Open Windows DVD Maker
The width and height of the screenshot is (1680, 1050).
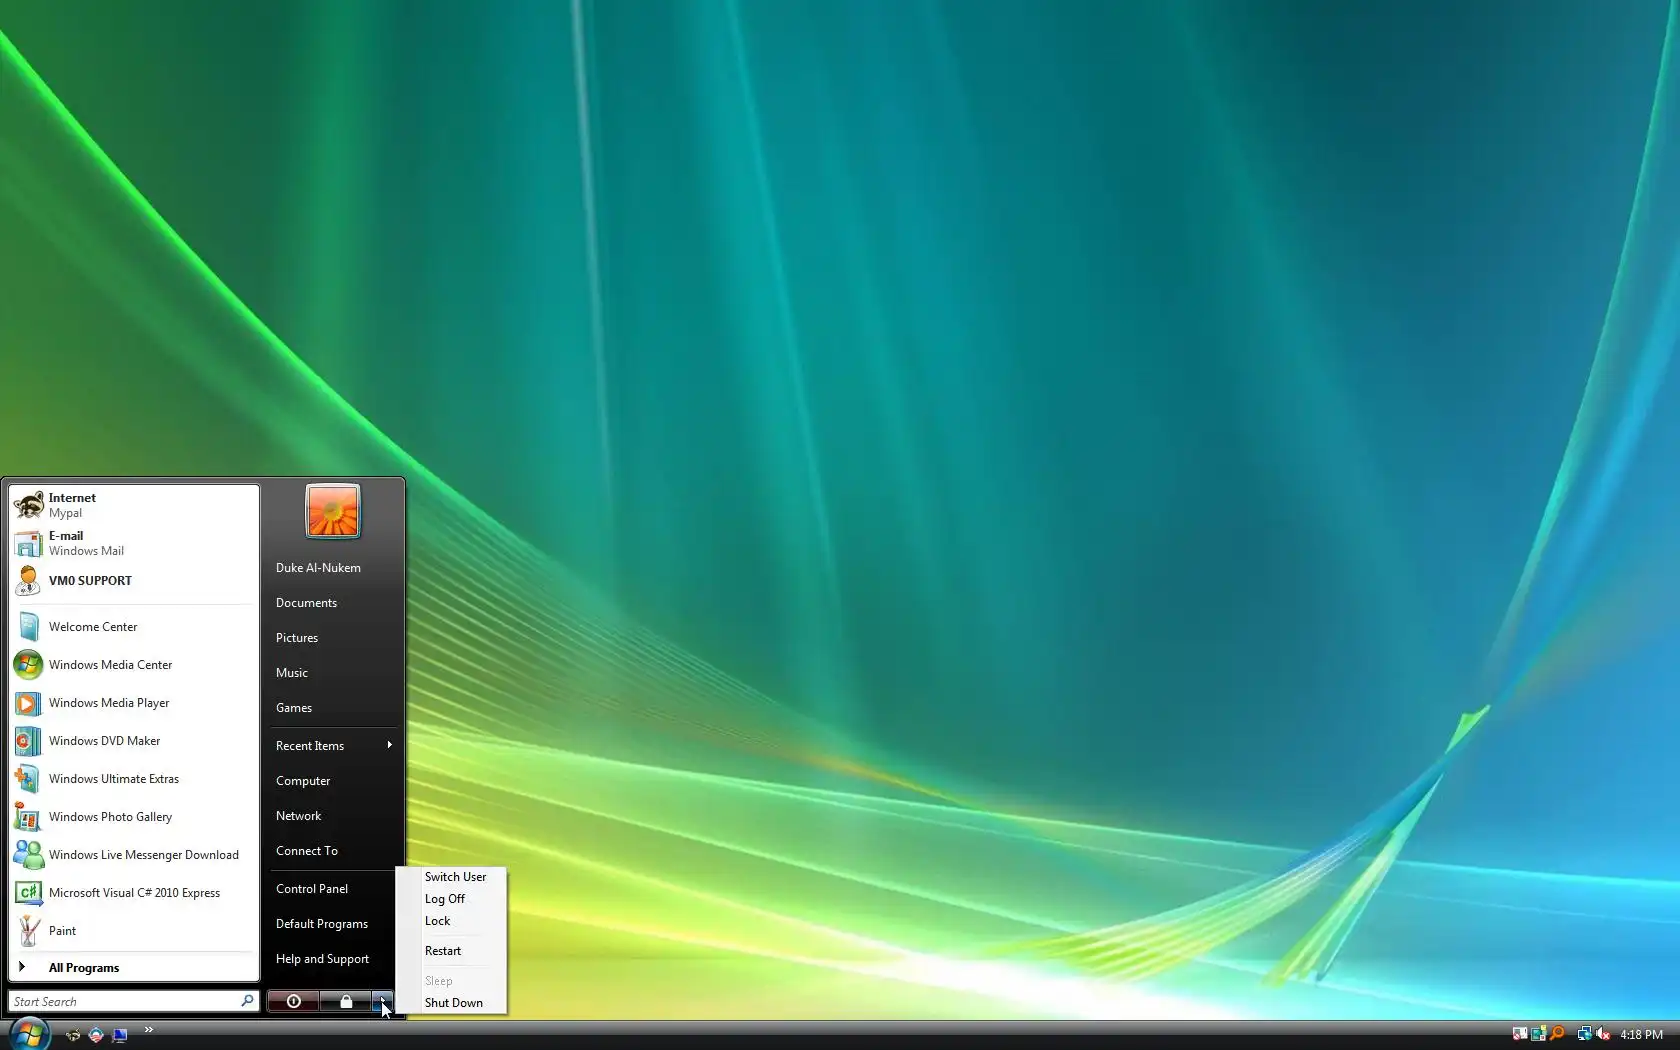tap(134, 741)
